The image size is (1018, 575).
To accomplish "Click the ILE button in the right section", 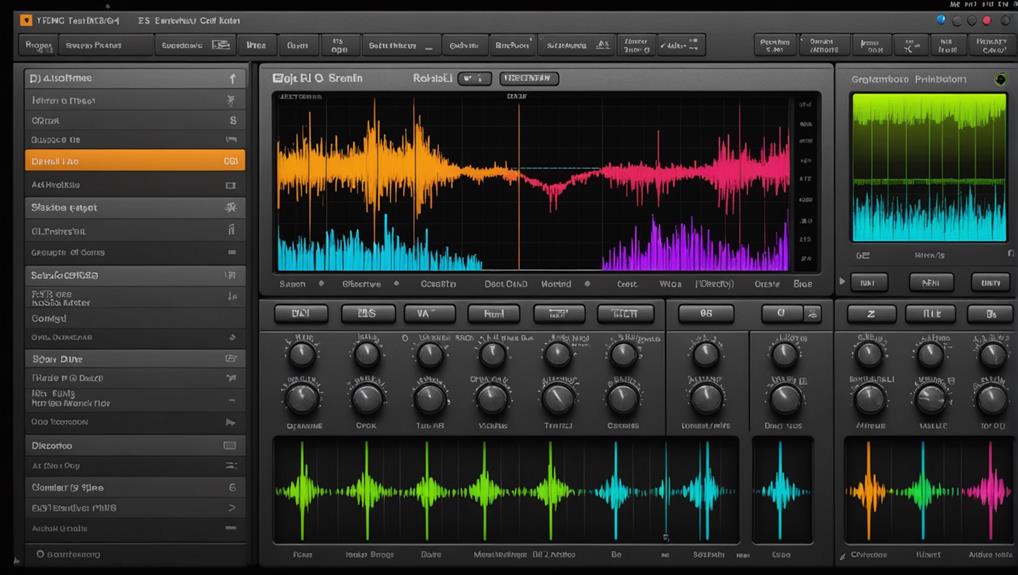I will point(931,314).
